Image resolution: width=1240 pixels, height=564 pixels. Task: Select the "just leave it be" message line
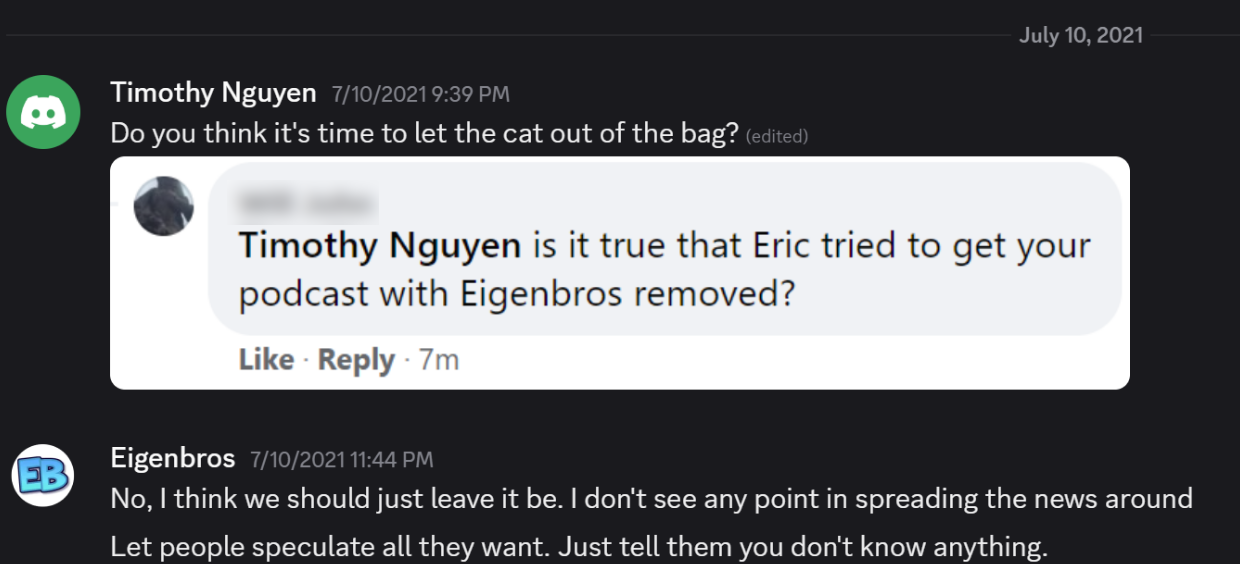(x=651, y=498)
